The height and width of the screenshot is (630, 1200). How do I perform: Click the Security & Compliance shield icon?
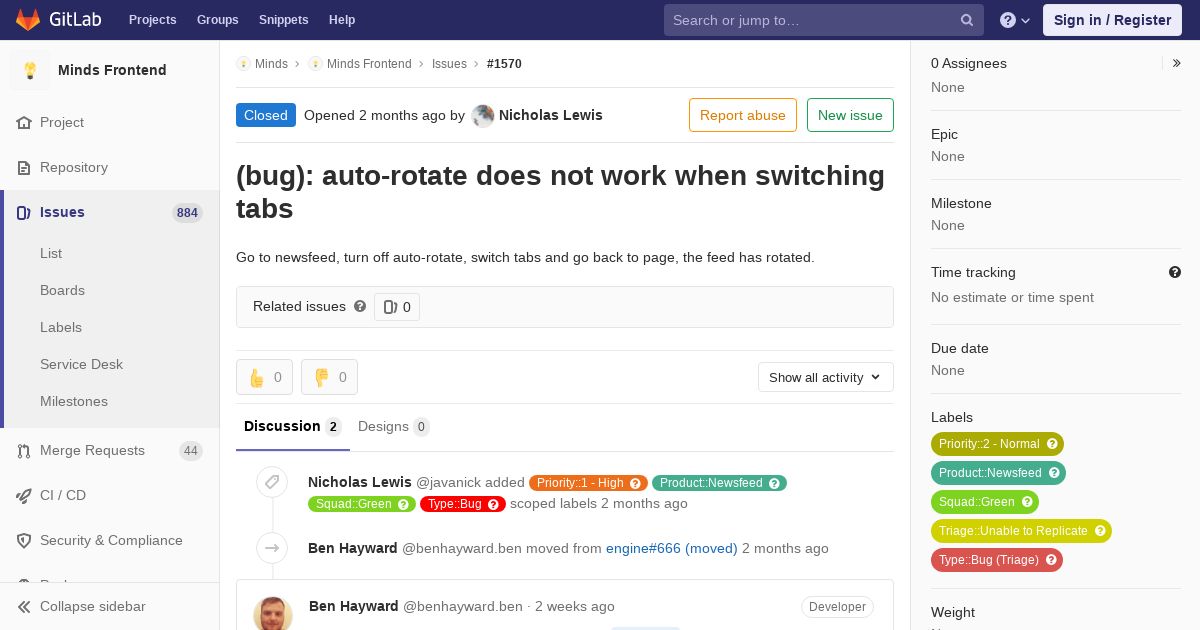[24, 540]
